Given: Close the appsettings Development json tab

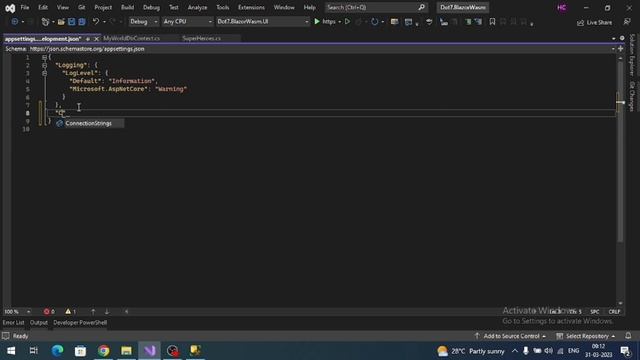Looking at the screenshot, I should click(x=96, y=39).
